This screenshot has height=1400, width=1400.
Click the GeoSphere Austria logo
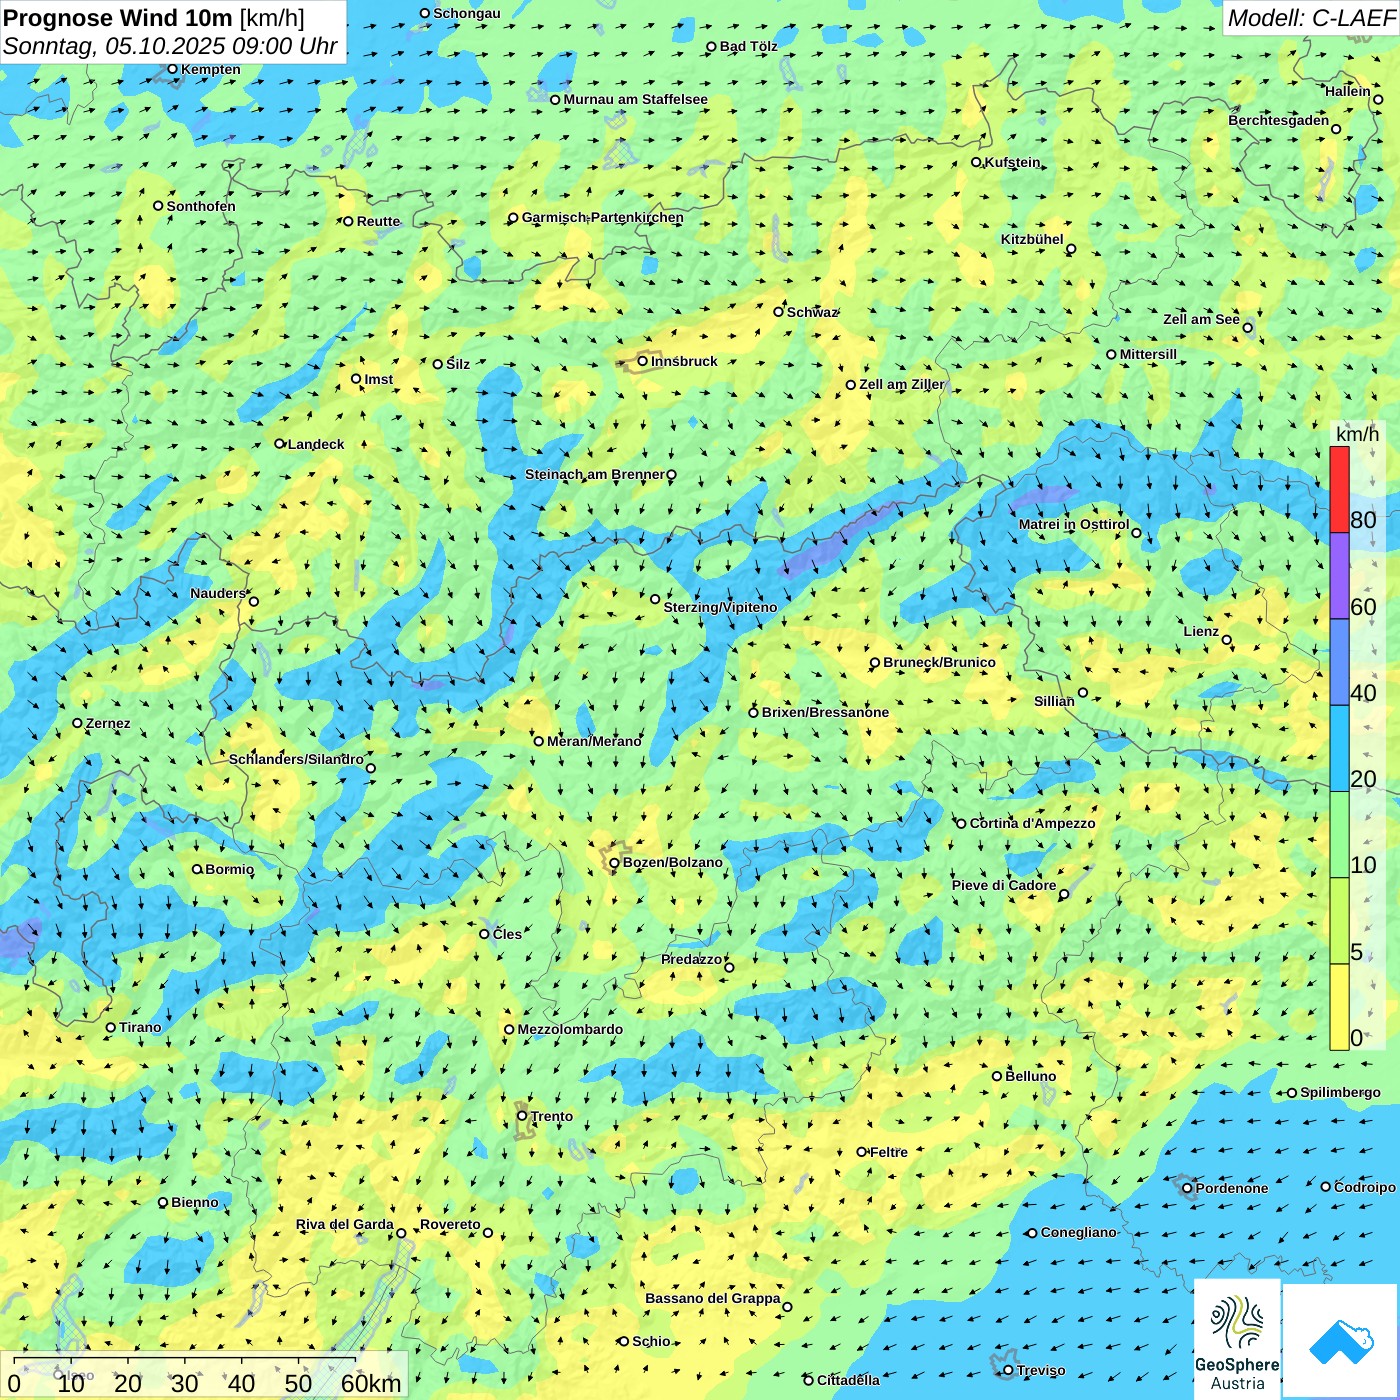tap(1237, 1338)
